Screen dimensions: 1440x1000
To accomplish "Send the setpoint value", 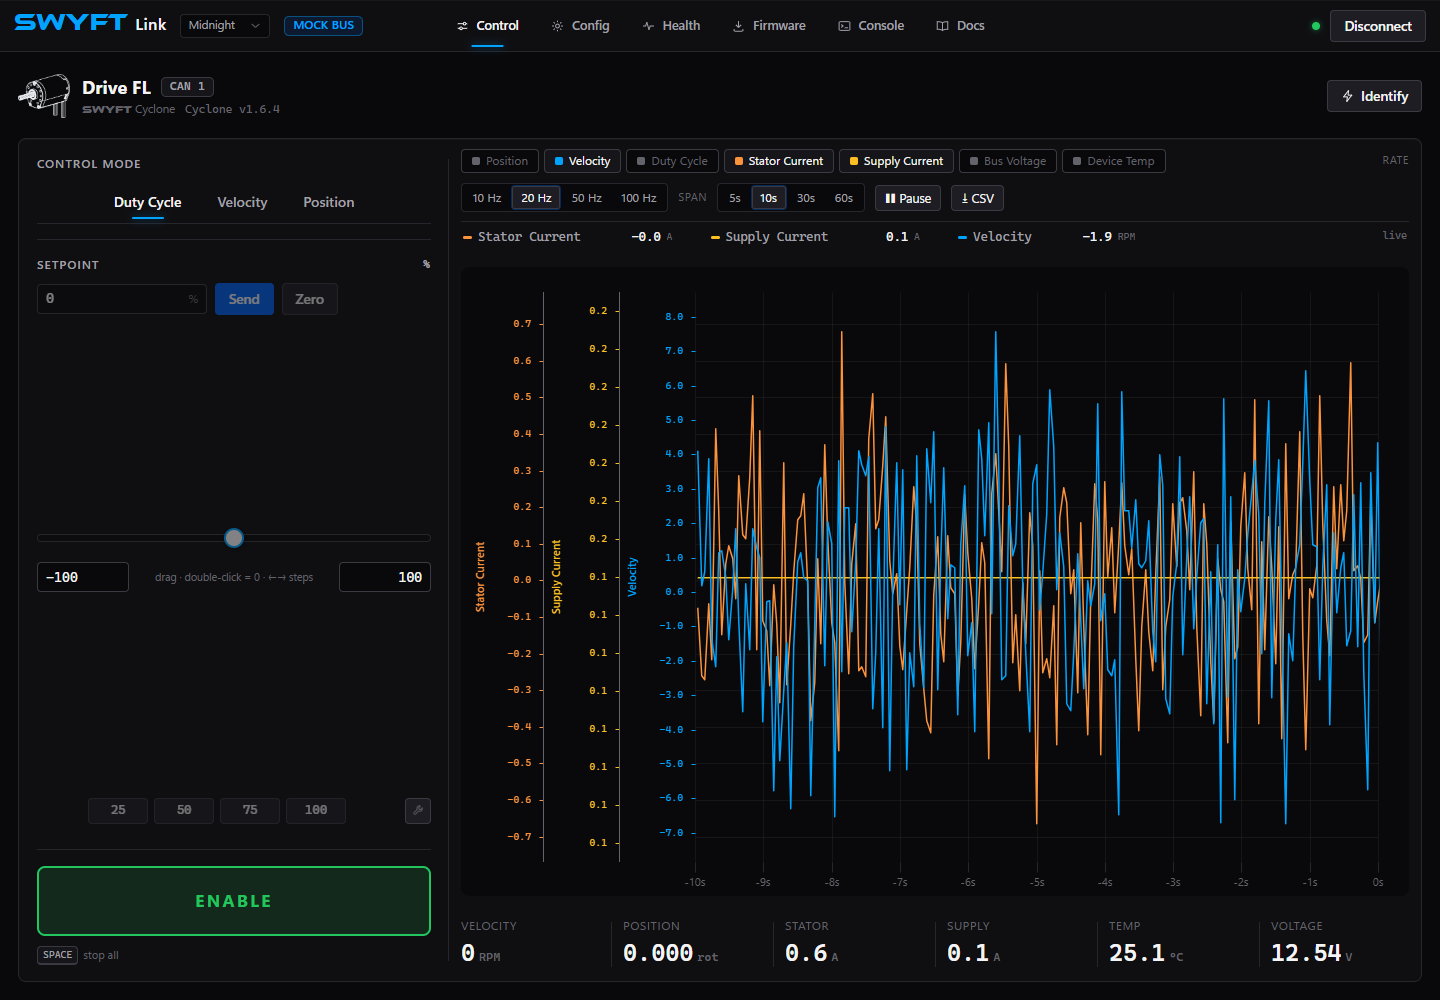I will pyautogui.click(x=244, y=299).
